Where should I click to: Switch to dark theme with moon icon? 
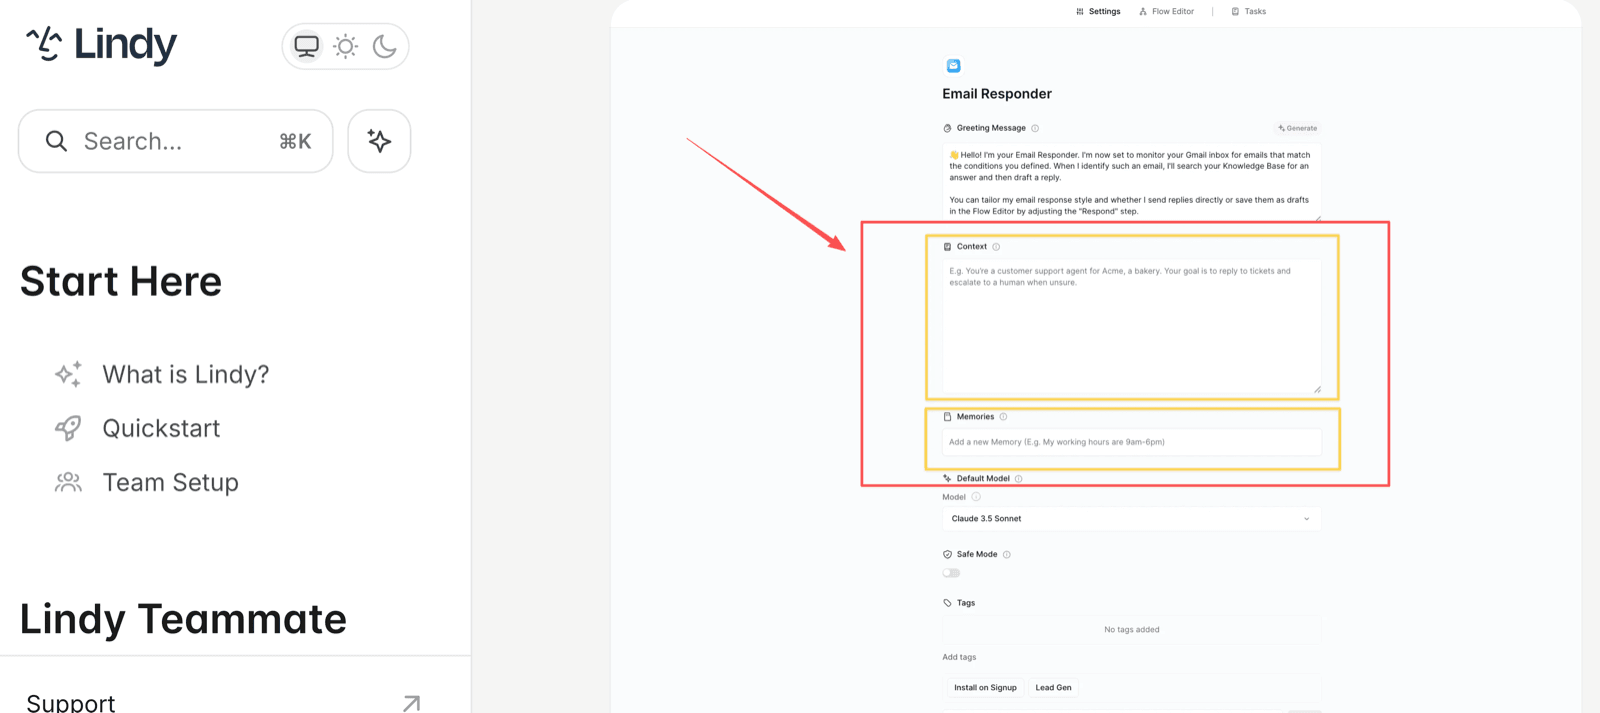tap(385, 46)
